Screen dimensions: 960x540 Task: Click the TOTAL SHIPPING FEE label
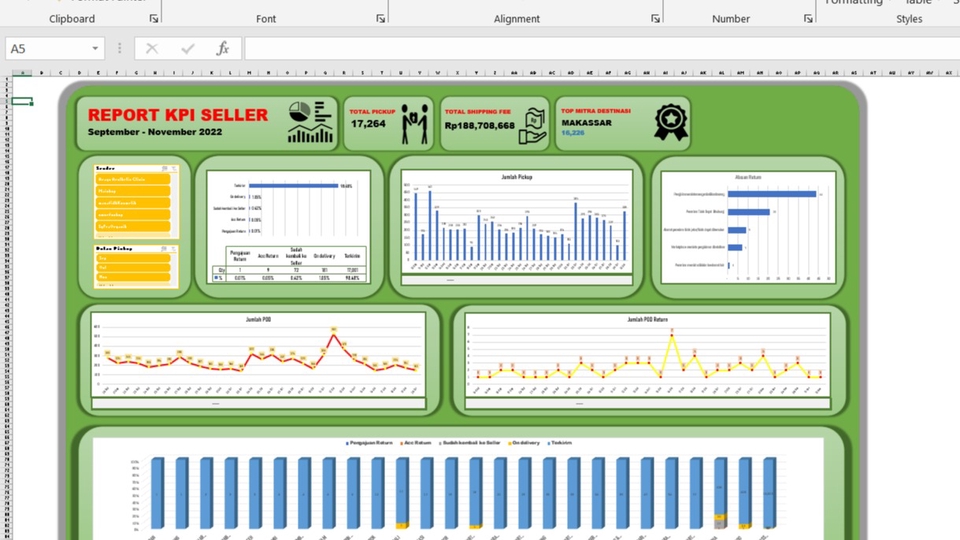(x=478, y=111)
